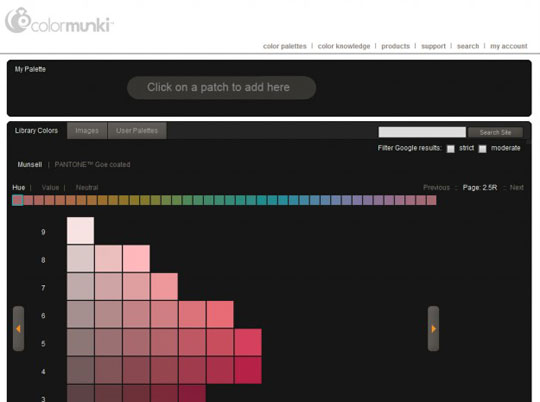This screenshot has width=540, height=402.
Task: Tick the strict filter checkbox
Action: (450, 148)
